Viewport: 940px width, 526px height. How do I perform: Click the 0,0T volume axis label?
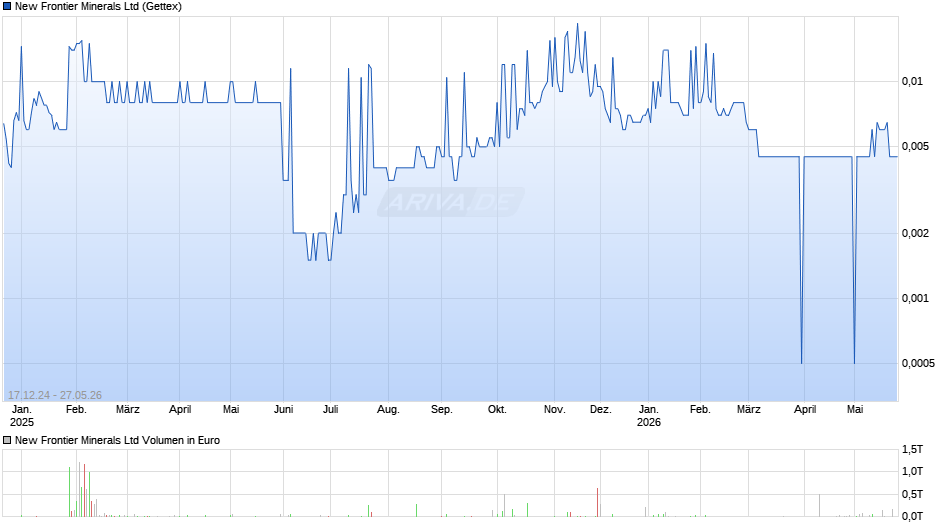click(912, 516)
